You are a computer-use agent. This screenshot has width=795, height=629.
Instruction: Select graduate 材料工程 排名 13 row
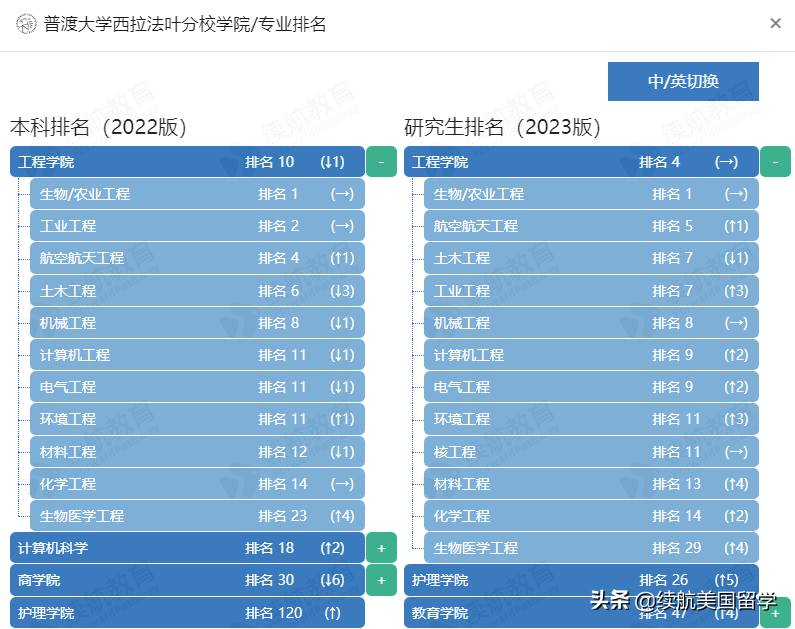(x=591, y=484)
